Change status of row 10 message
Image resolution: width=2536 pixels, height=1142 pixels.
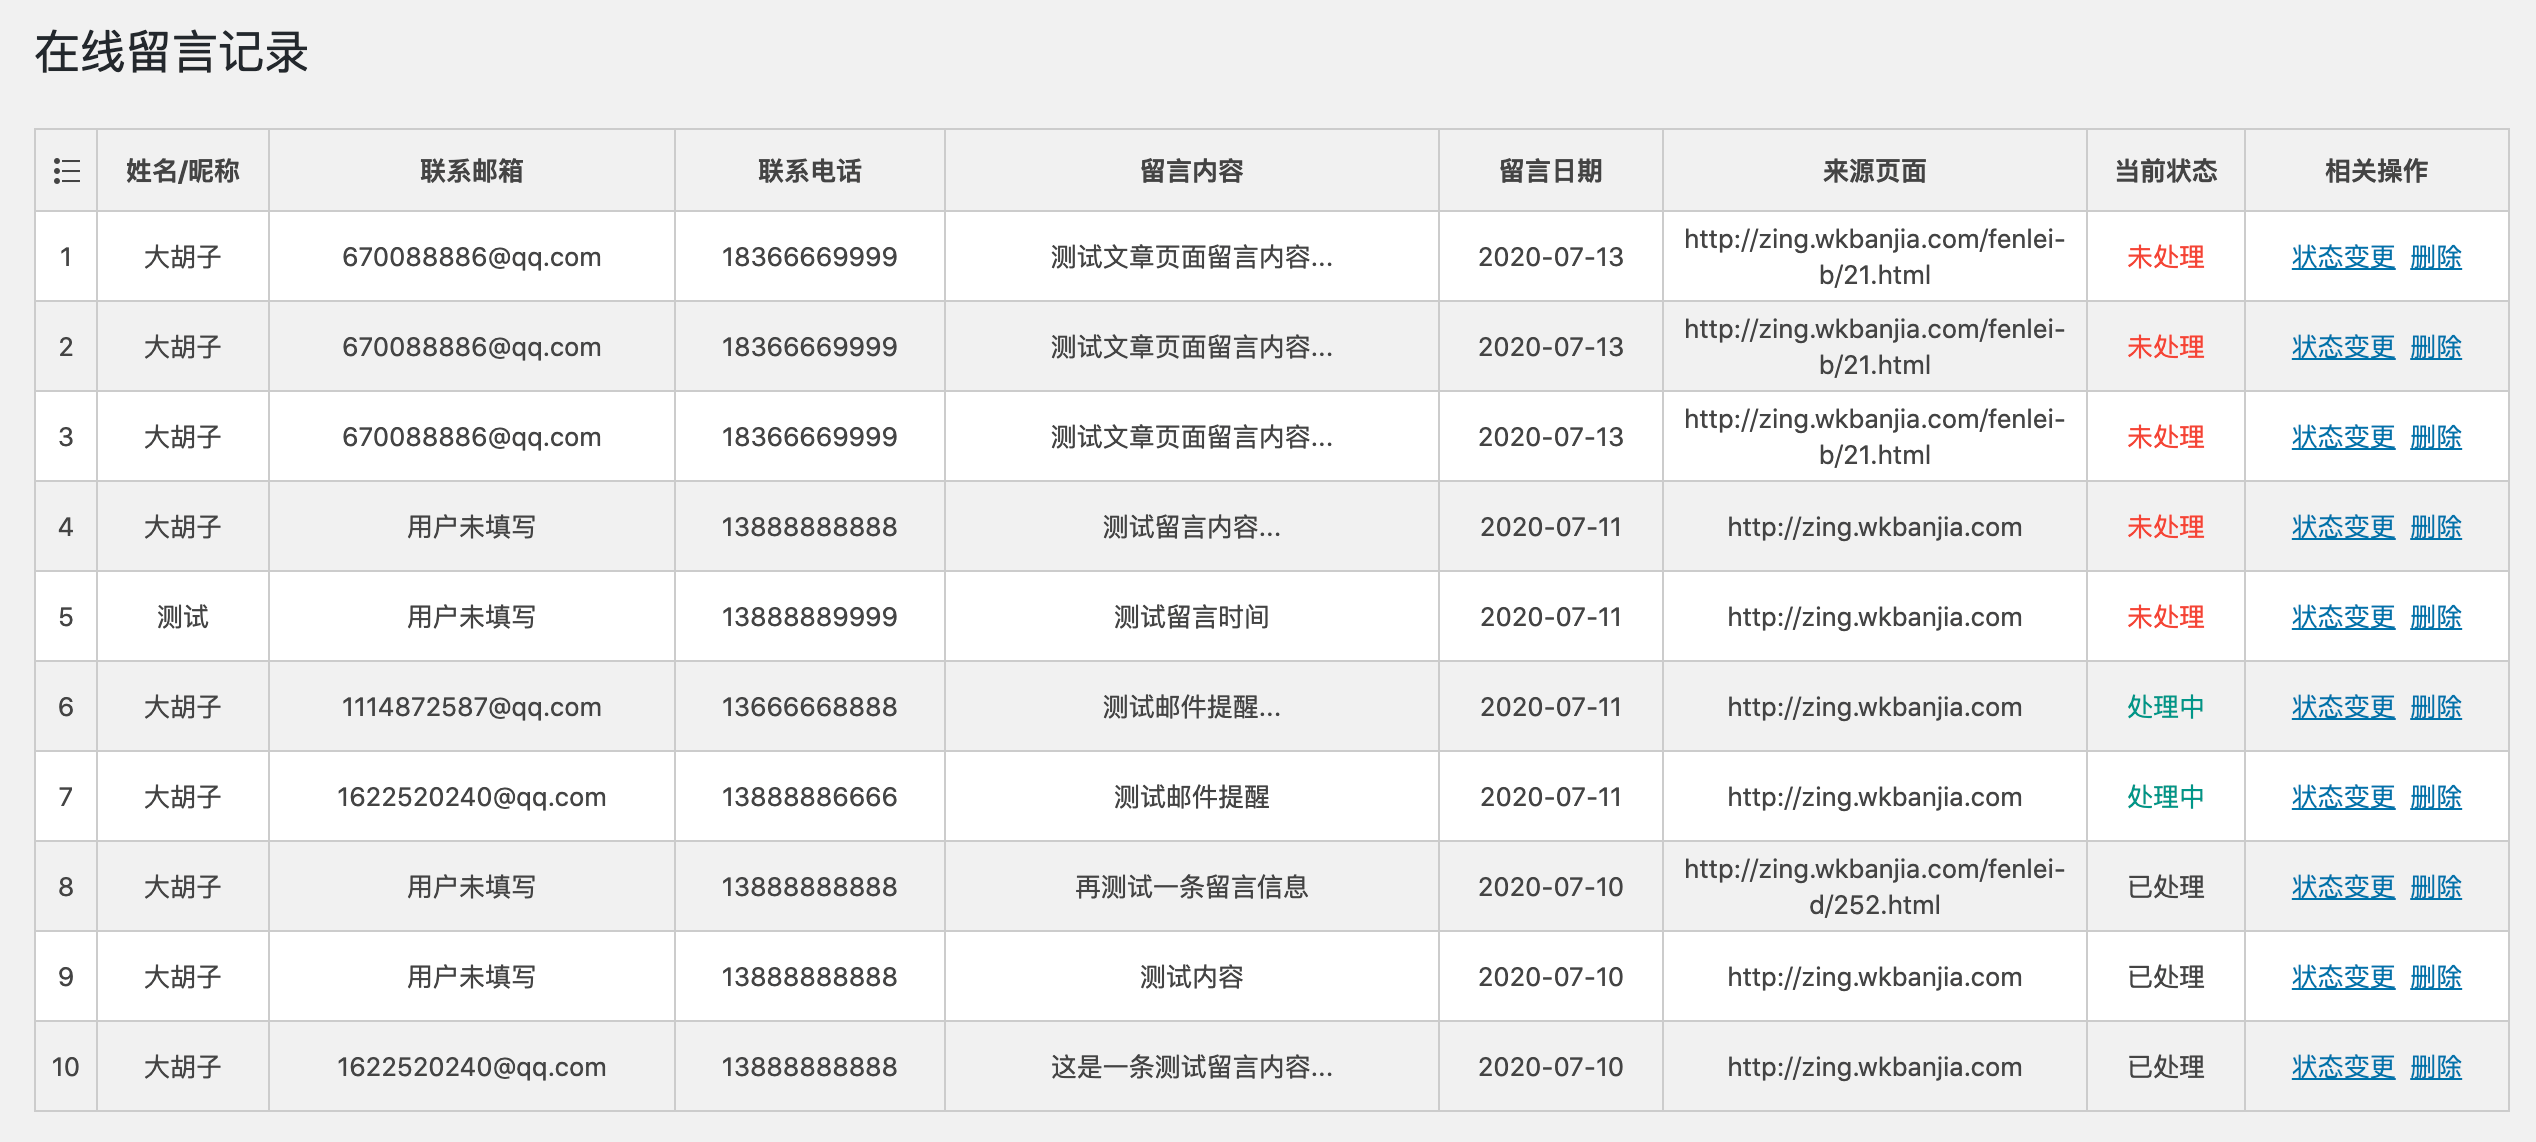[x=2342, y=1067]
